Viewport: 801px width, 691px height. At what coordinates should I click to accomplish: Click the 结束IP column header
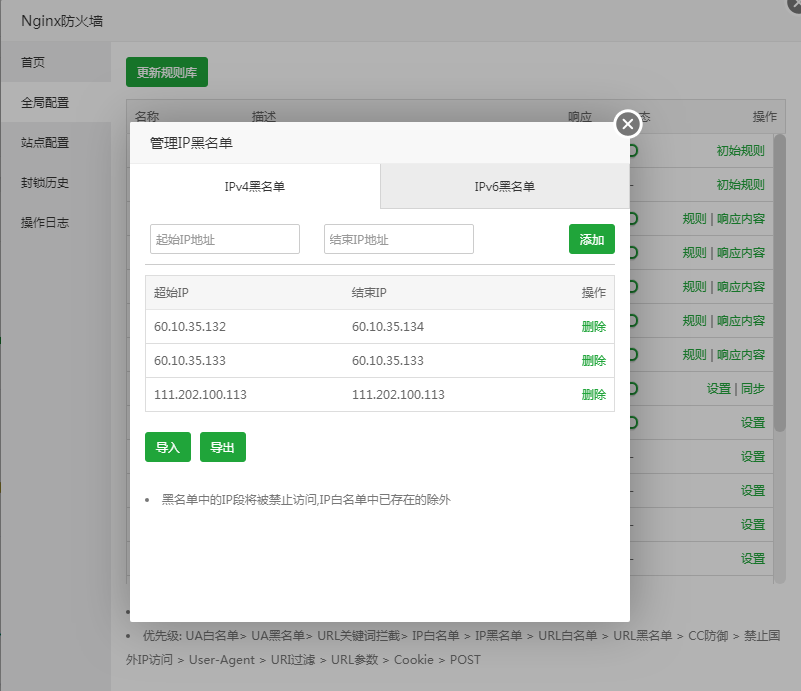369,293
